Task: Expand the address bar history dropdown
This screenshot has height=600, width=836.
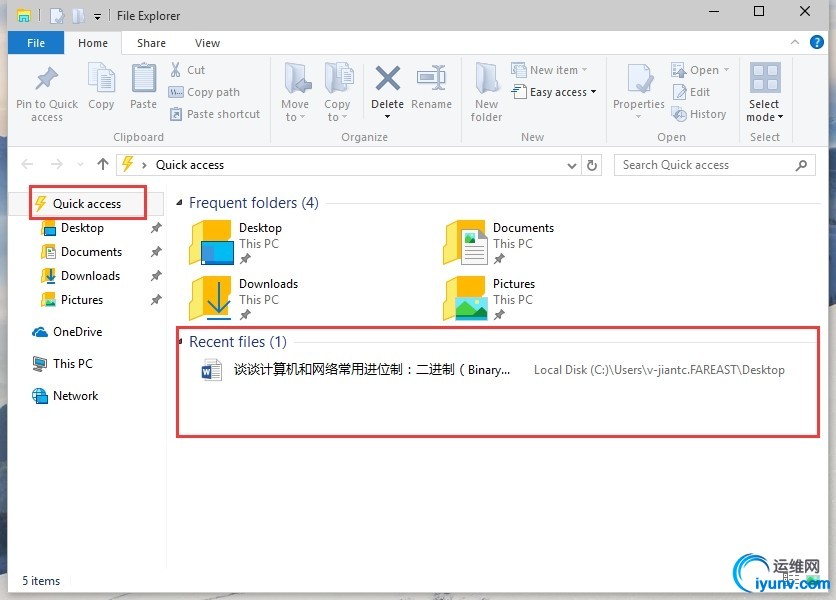Action: [572, 166]
